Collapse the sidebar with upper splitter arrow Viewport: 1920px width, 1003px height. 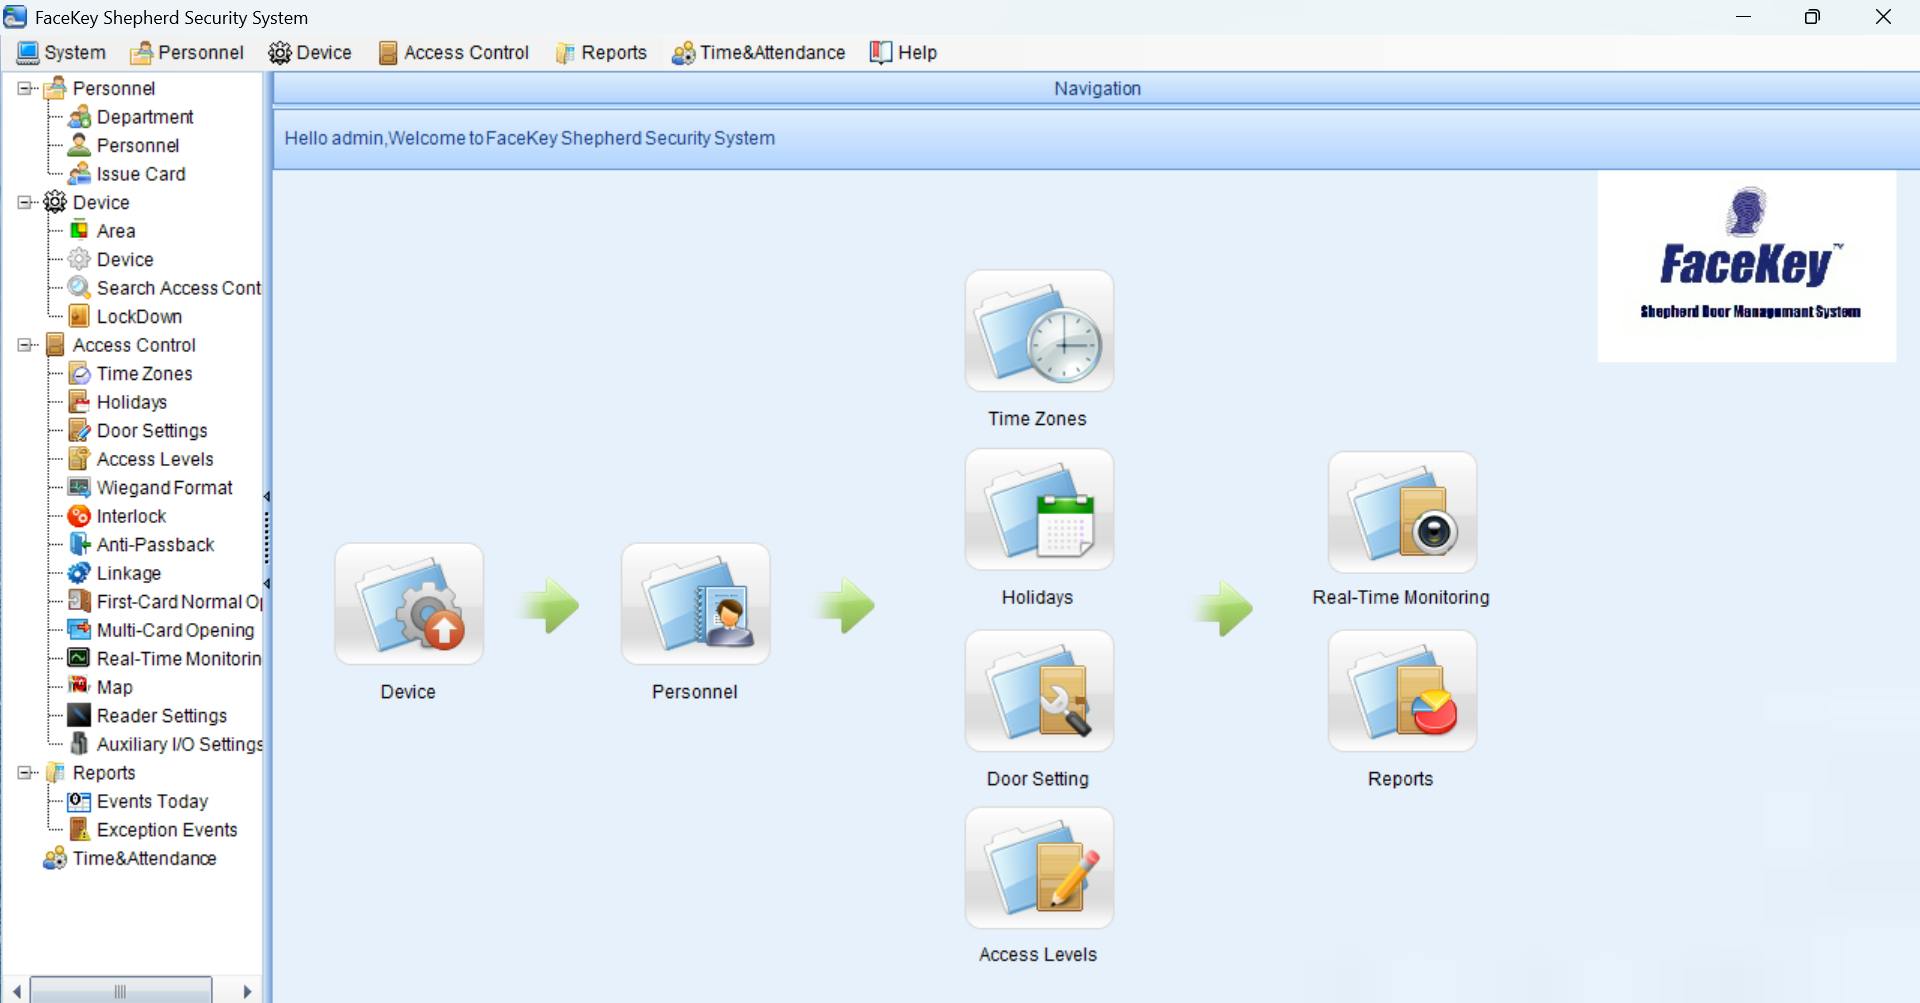coord(267,496)
